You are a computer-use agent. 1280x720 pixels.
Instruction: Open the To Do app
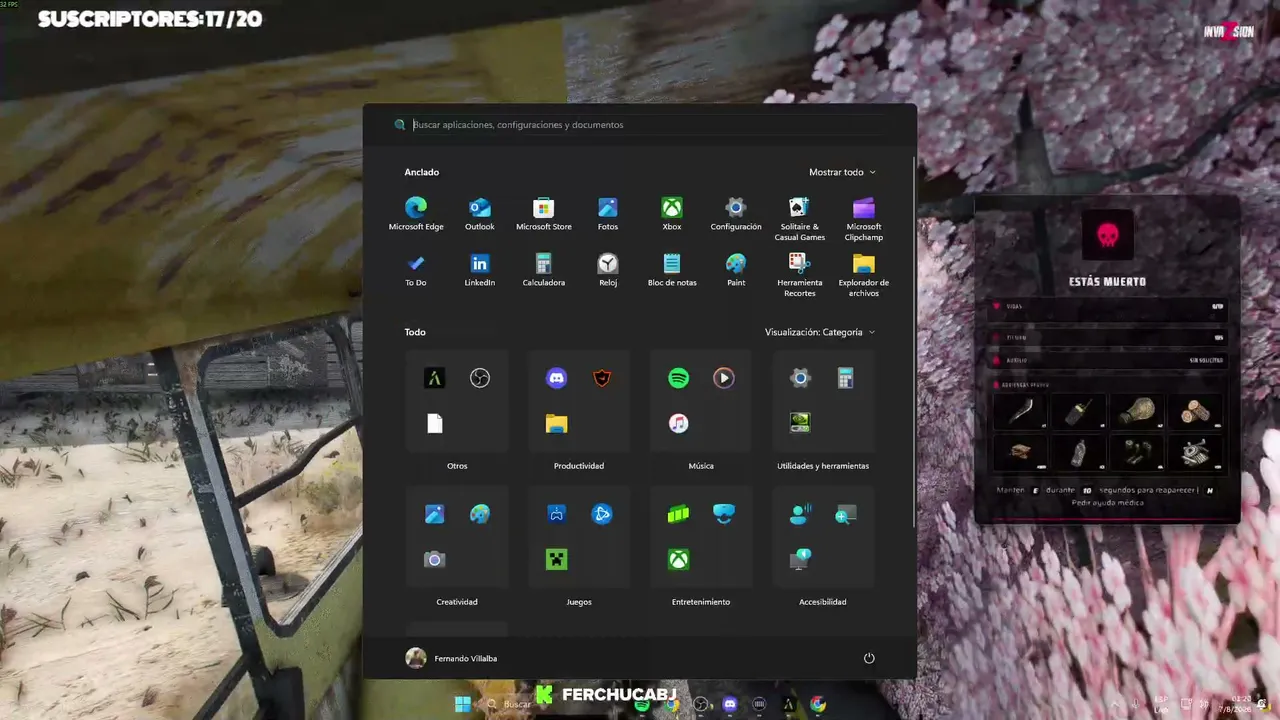click(x=416, y=270)
